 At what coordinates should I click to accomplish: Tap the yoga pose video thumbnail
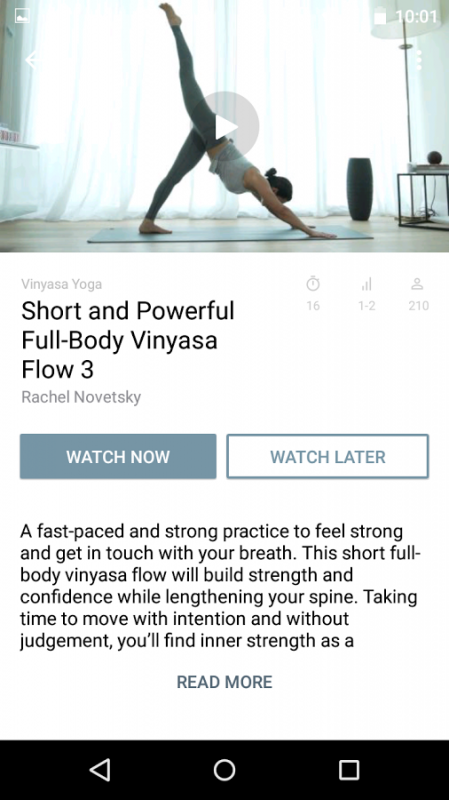[224, 126]
